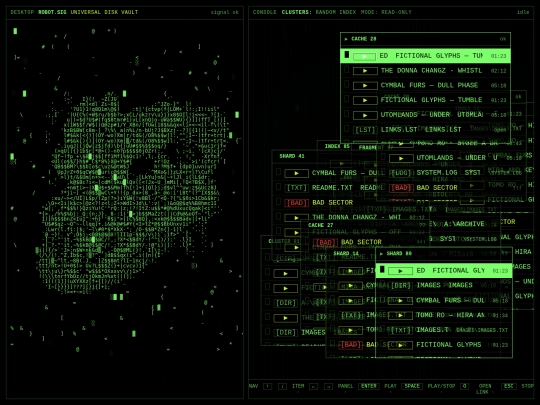Open the [DIR] Images badge in Shard 80
The image size is (540, 405).
(x=401, y=285)
